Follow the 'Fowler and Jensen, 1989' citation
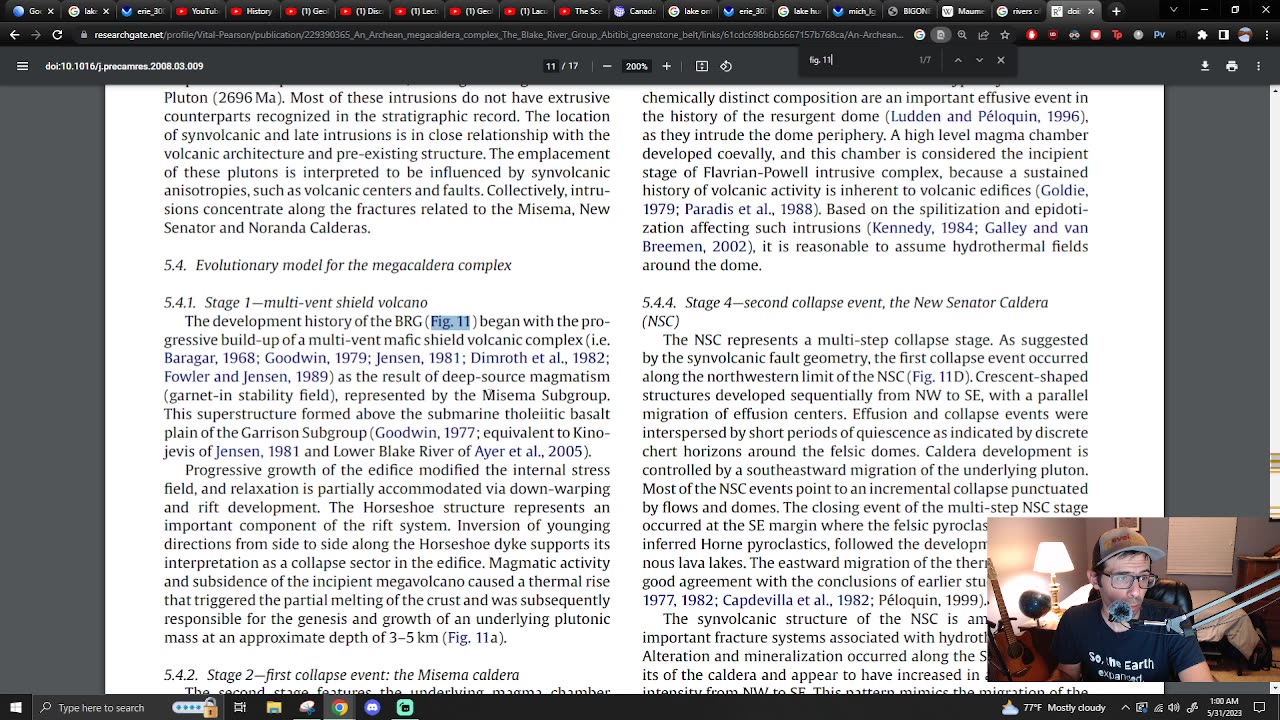The height and width of the screenshot is (720, 1280). coord(246,377)
